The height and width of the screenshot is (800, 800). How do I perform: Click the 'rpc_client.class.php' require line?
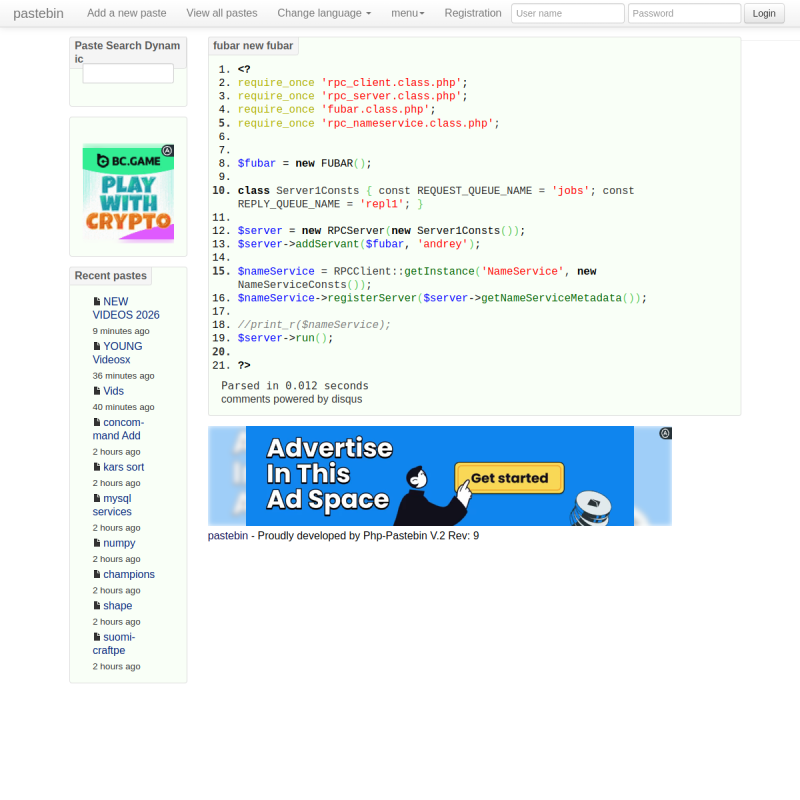point(353,83)
